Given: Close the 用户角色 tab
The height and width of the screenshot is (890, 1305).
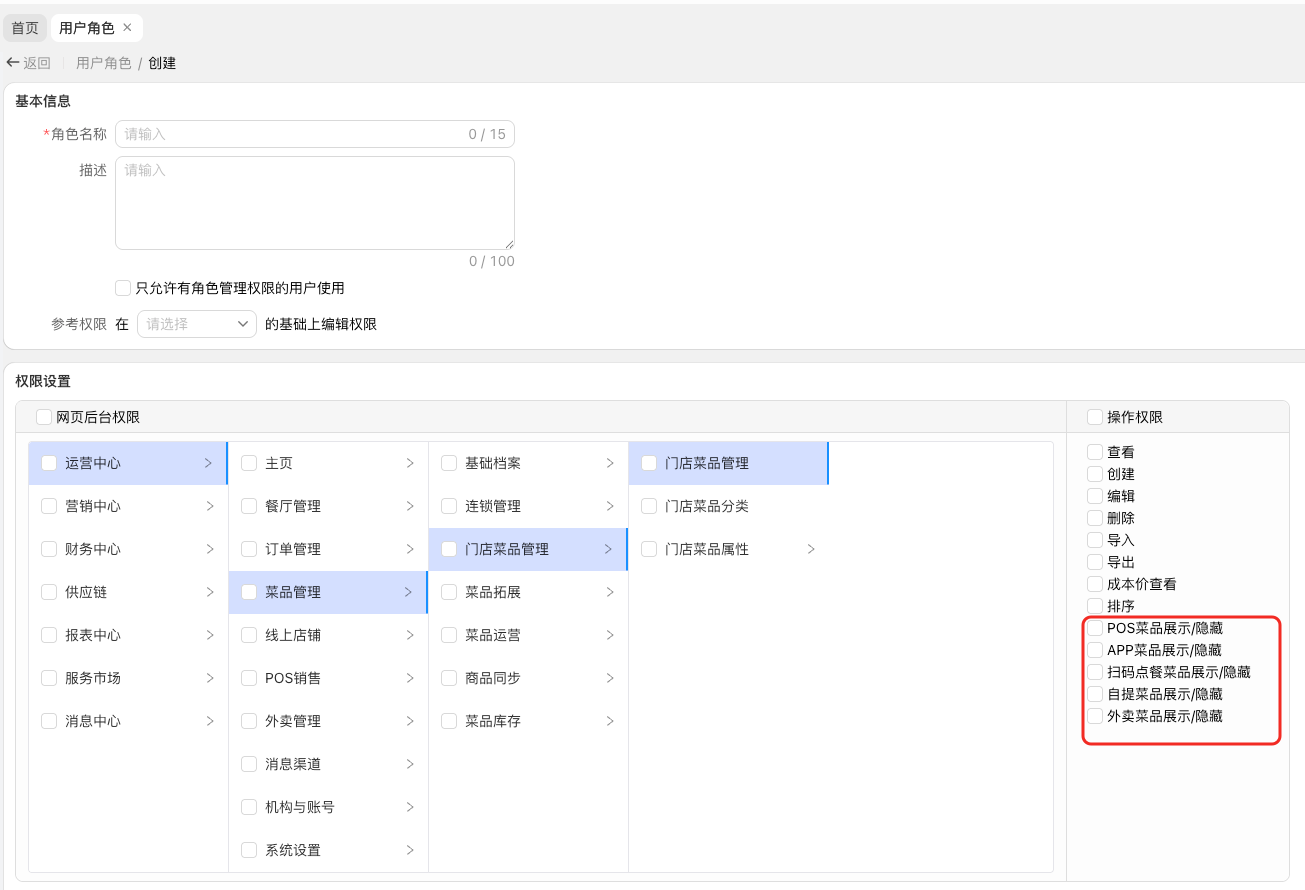Looking at the screenshot, I should [x=127, y=28].
